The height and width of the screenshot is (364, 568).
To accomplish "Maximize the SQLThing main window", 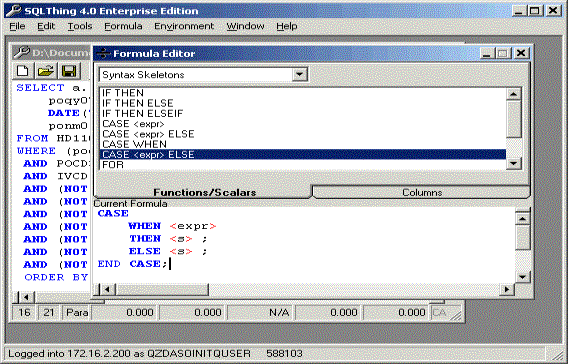I will [x=535, y=11].
